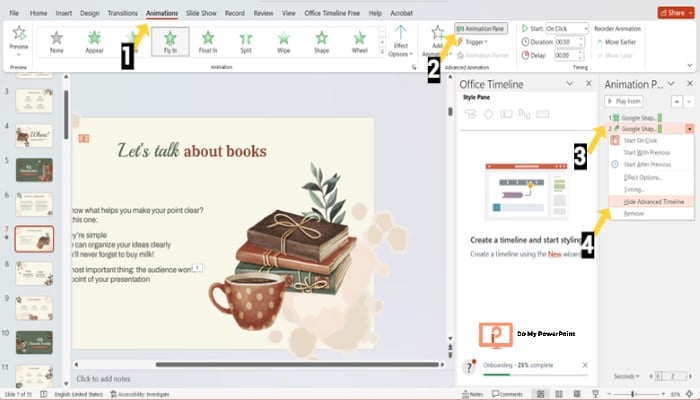Switch to Slide Sorter view icon

coord(558,394)
